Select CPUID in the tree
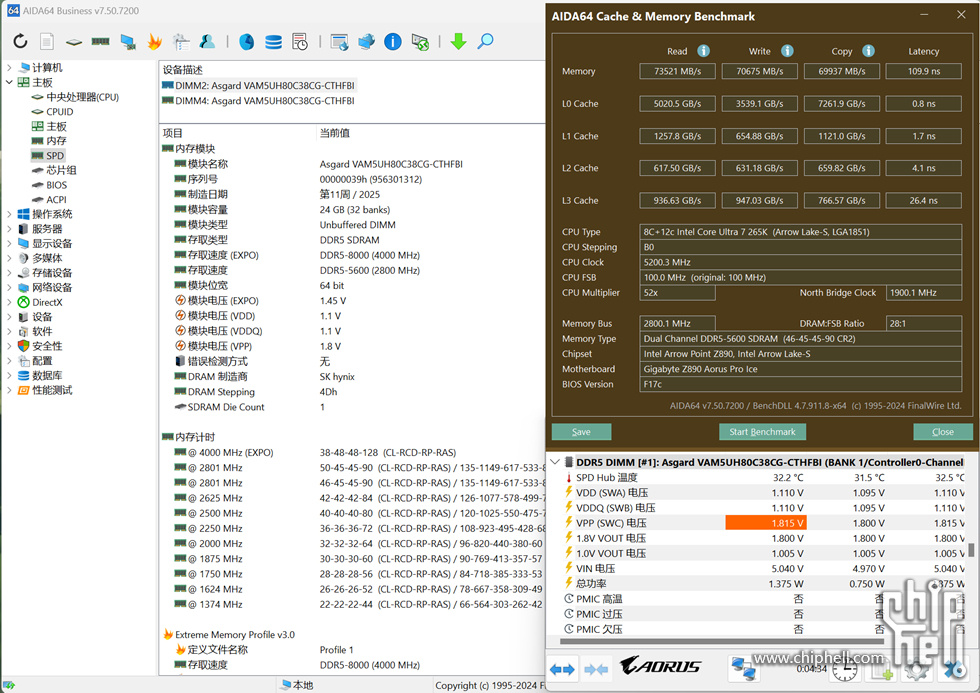The image size is (980, 693). (x=59, y=111)
